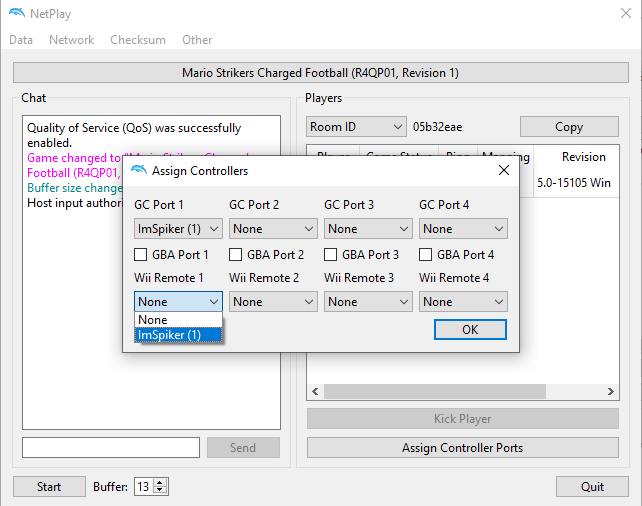
Task: Decrease the Buffer value with down arrow
Action: tap(160, 491)
